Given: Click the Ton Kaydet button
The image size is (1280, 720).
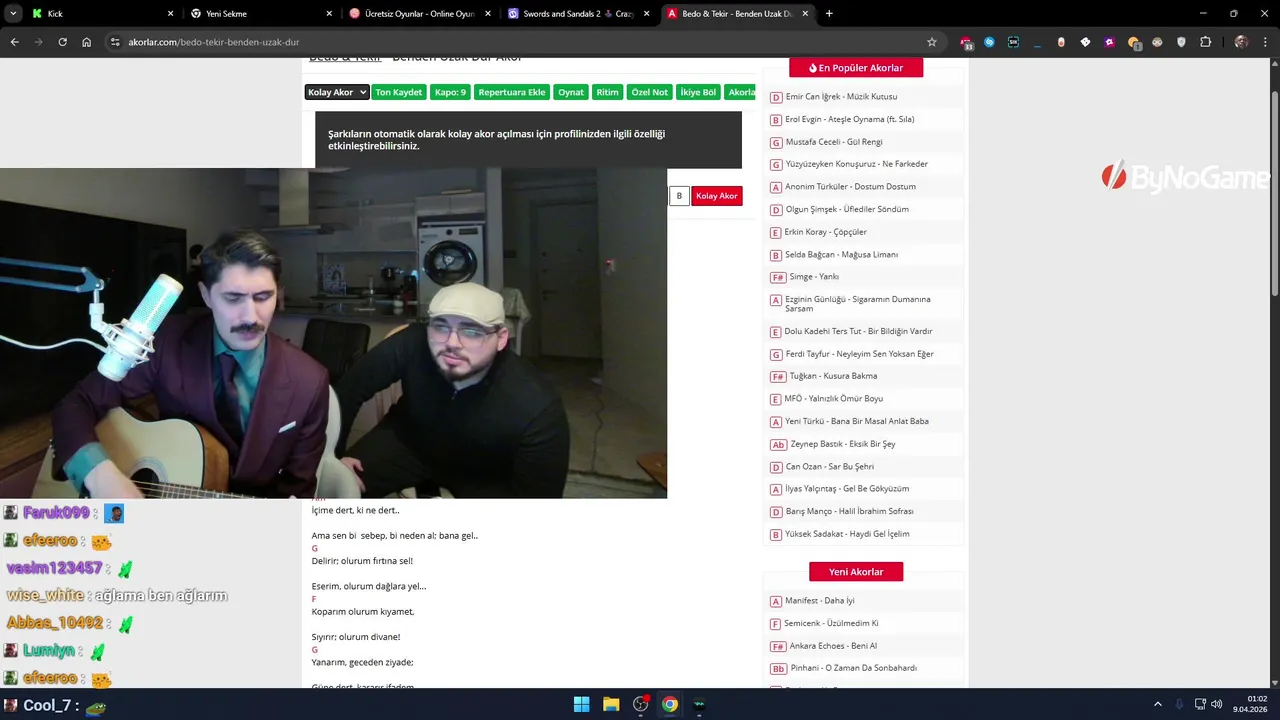Looking at the screenshot, I should (x=399, y=92).
